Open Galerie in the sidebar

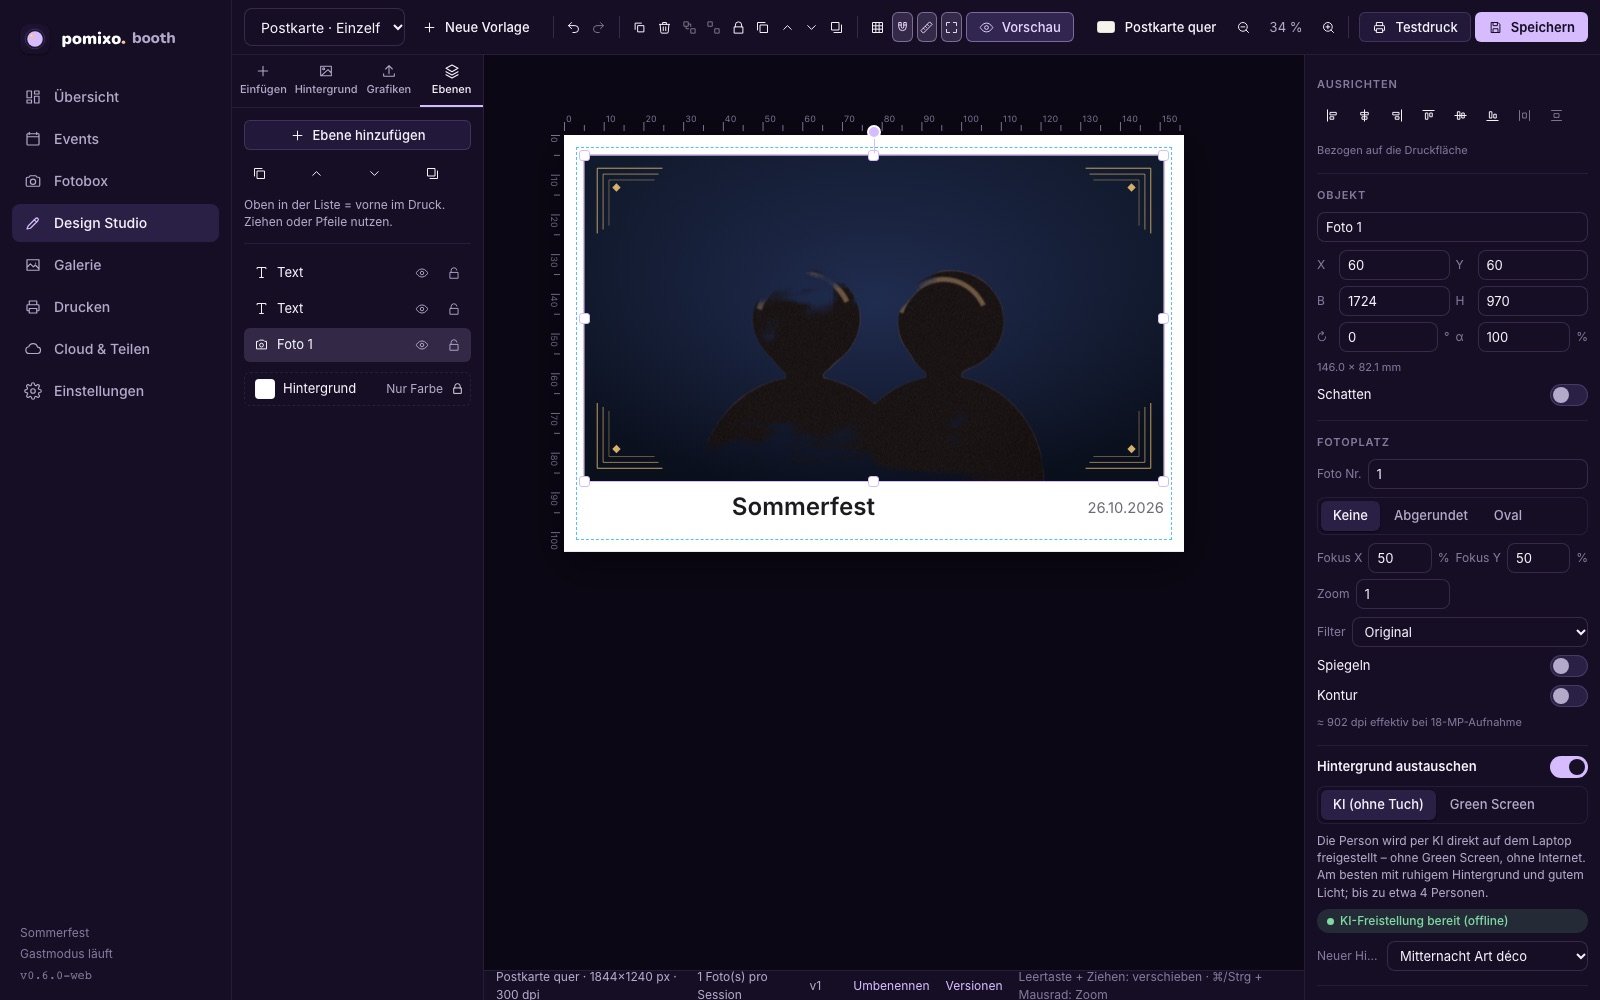[x=115, y=265]
